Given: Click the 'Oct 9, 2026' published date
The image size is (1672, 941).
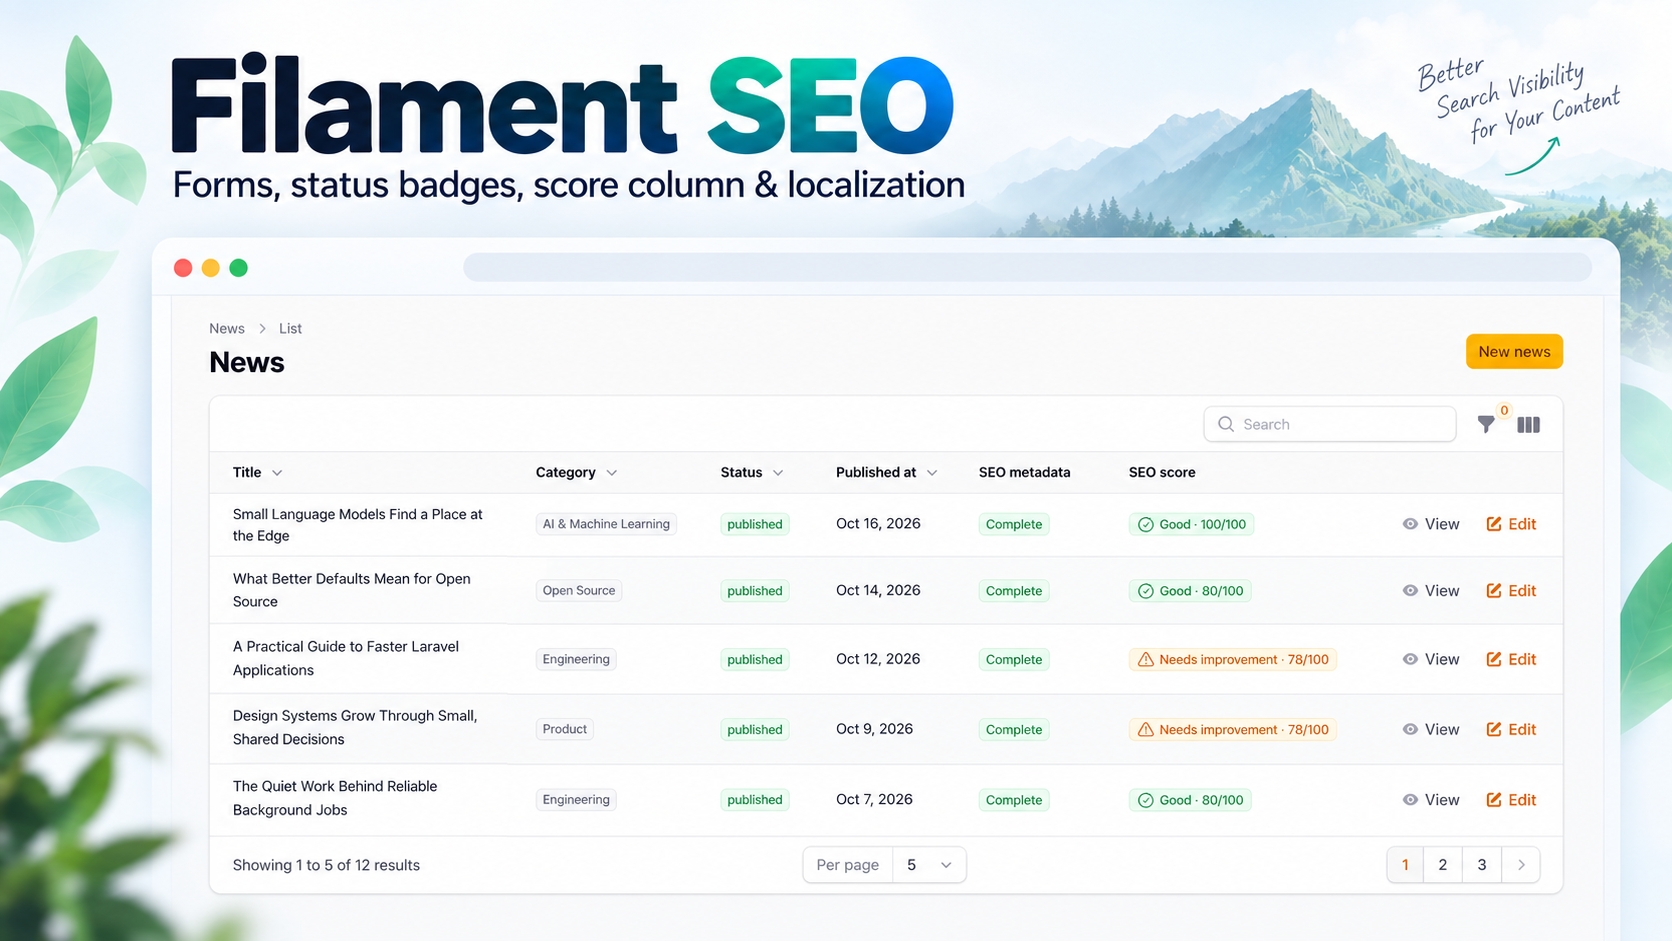Looking at the screenshot, I should coord(874,729).
